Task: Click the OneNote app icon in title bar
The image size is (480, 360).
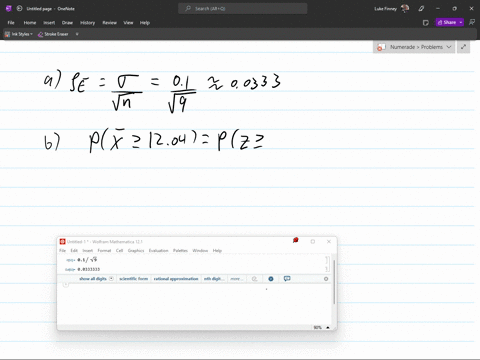Action: [8, 8]
